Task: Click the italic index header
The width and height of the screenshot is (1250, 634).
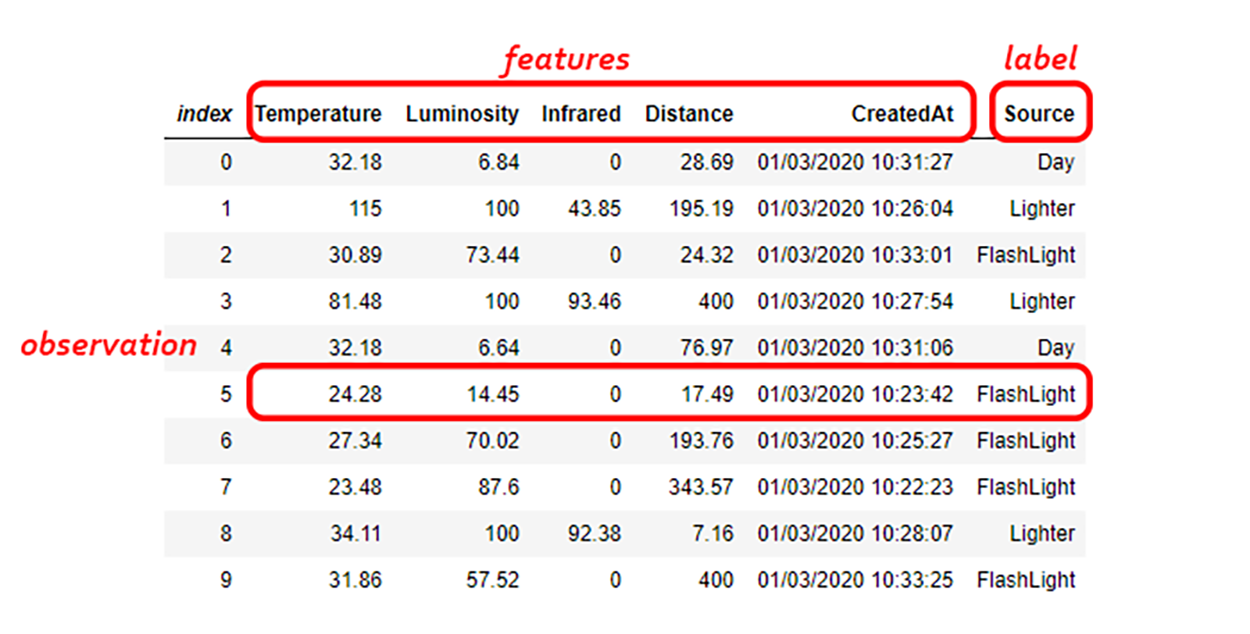Action: coord(204,114)
